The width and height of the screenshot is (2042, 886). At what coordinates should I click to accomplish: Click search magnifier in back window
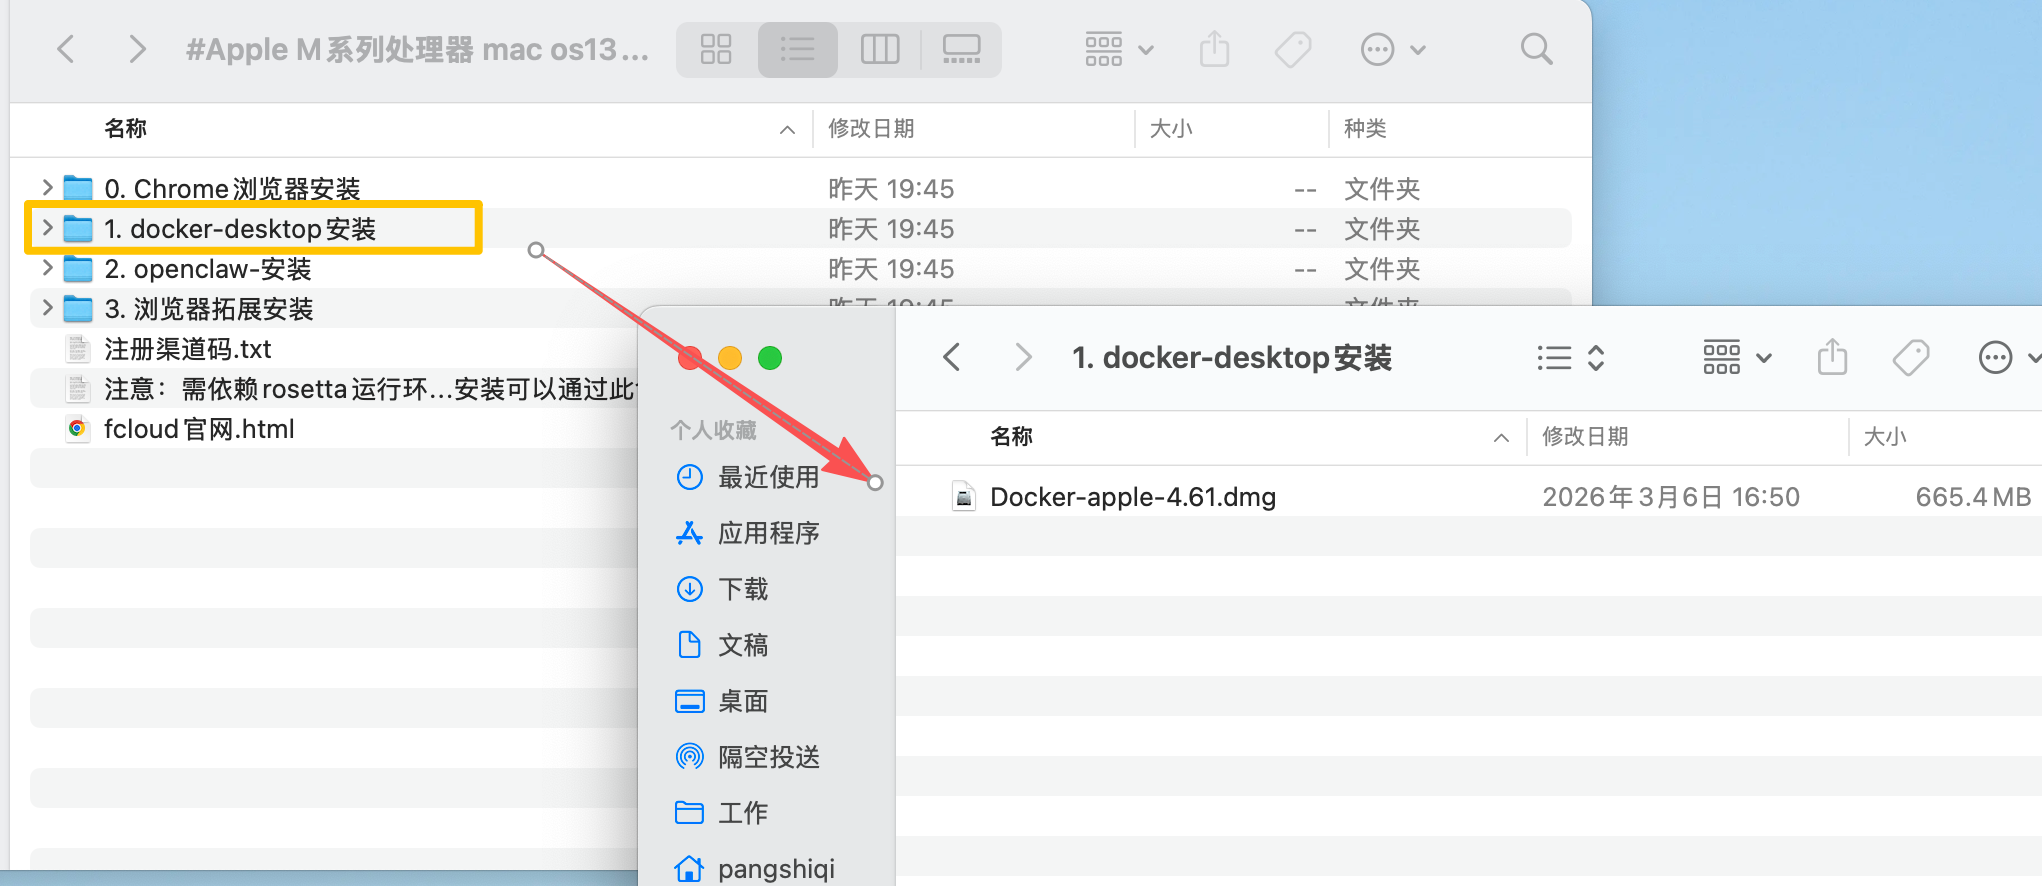tap(1536, 49)
